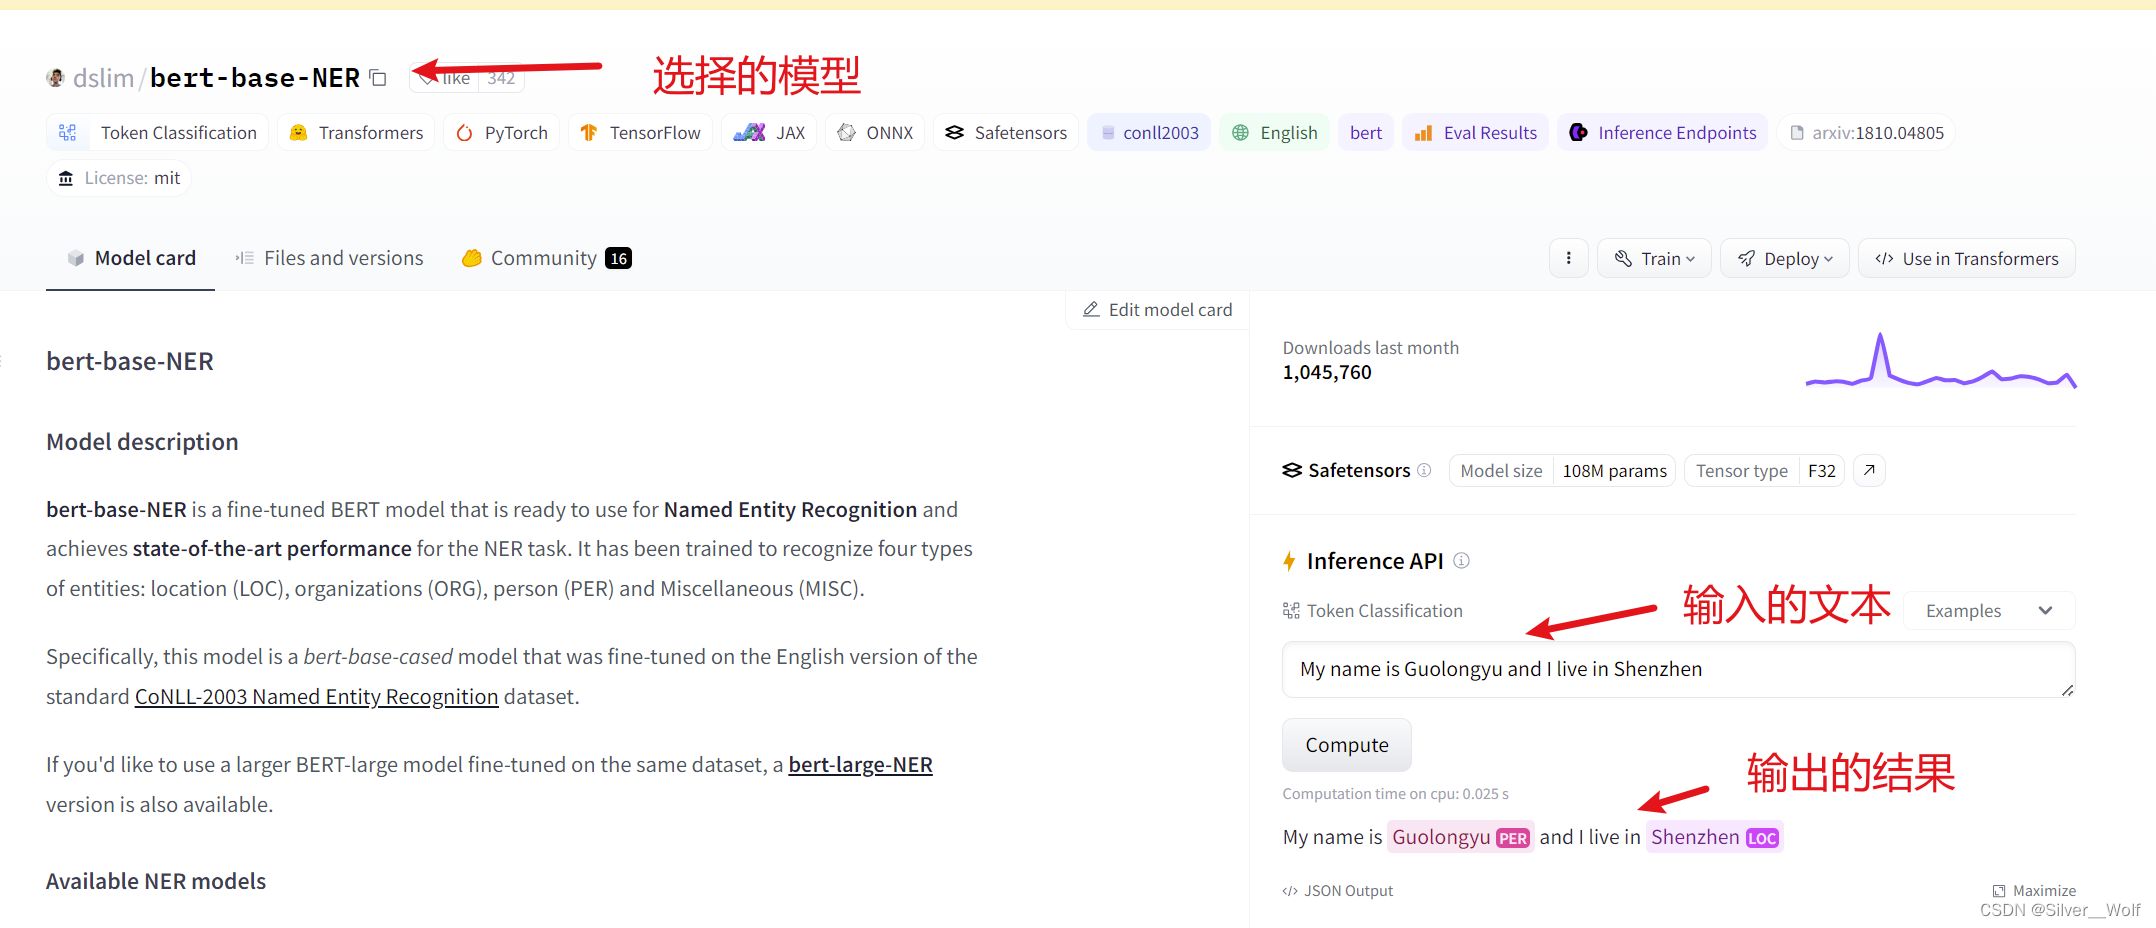
Task: Select the Transformers library tag
Action: (x=356, y=133)
